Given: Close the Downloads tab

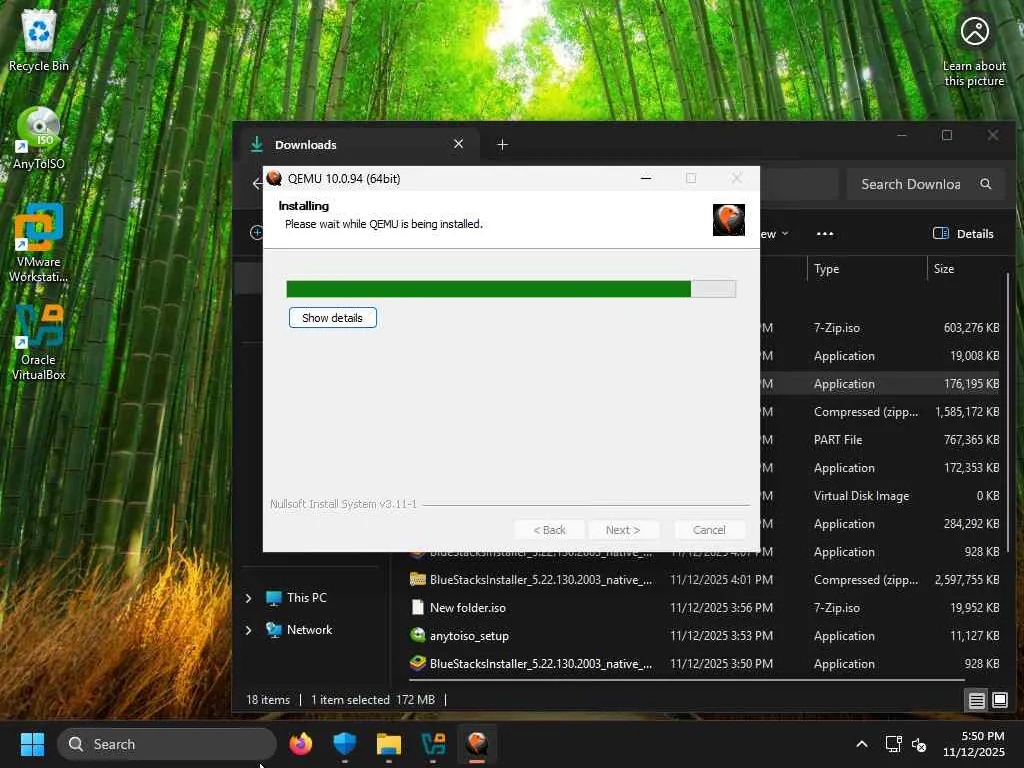Looking at the screenshot, I should [x=458, y=144].
